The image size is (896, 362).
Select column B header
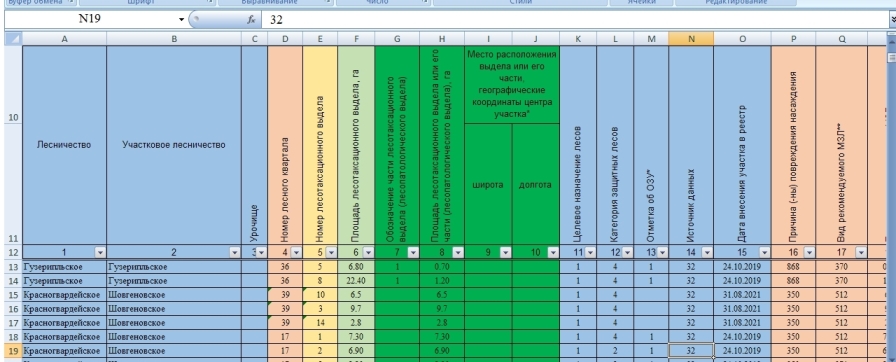pyautogui.click(x=174, y=39)
